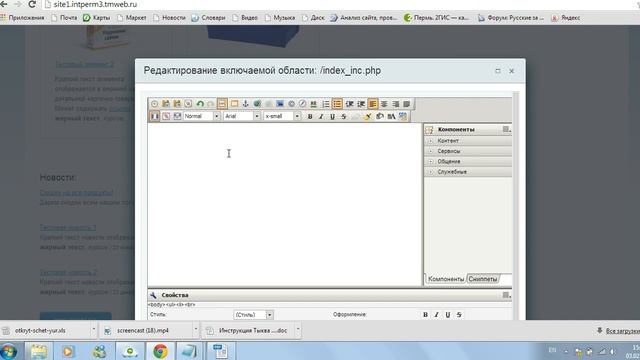Click the compass-shaped icon in editor toolbar
This screenshot has width=640, height=360.
click(302, 104)
